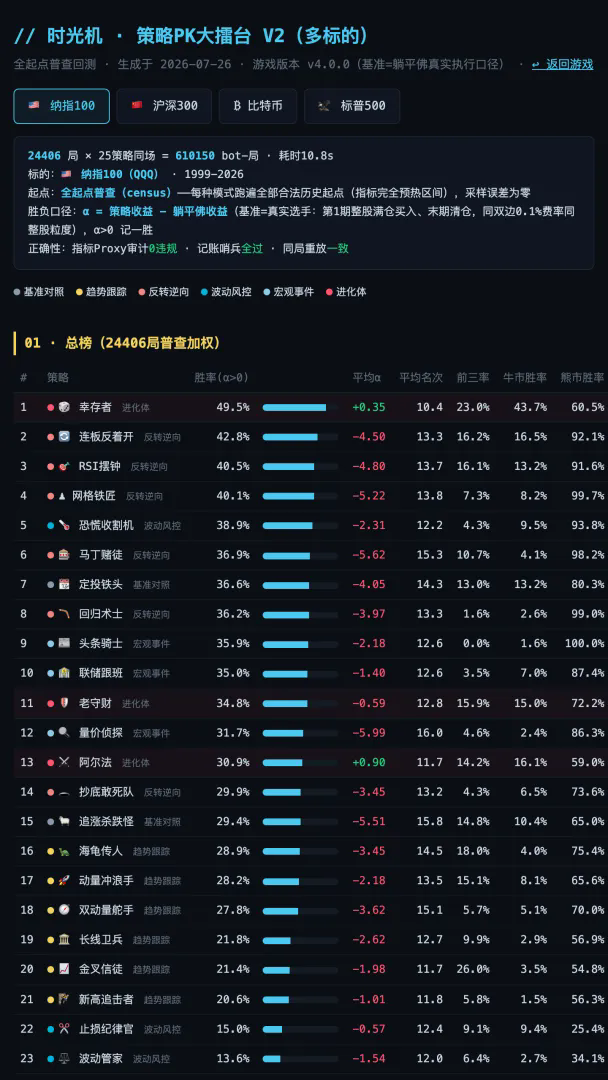Click the 胜率(α>0) column header
The width and height of the screenshot is (608, 1080).
coord(221,377)
